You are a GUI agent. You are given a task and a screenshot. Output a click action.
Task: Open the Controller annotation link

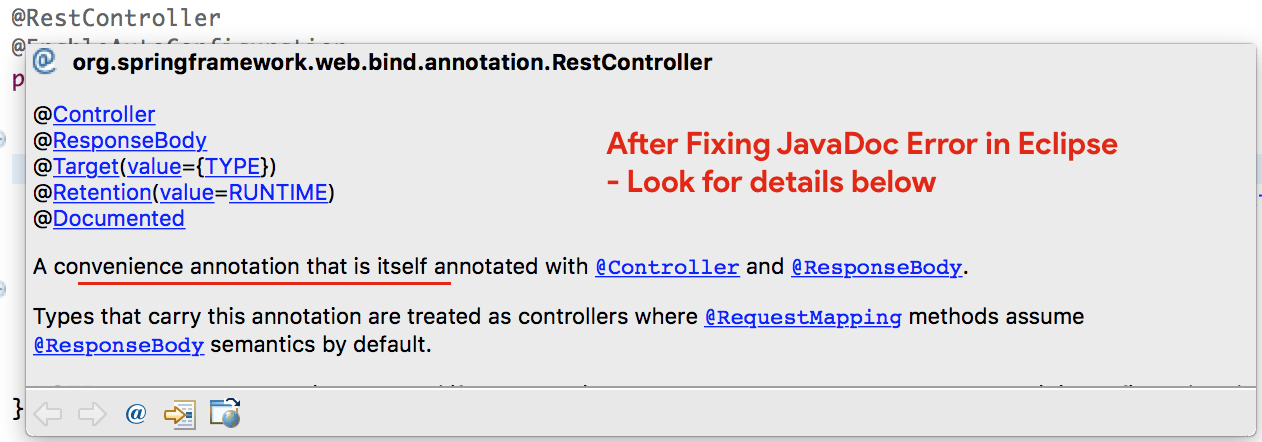[x=104, y=115]
